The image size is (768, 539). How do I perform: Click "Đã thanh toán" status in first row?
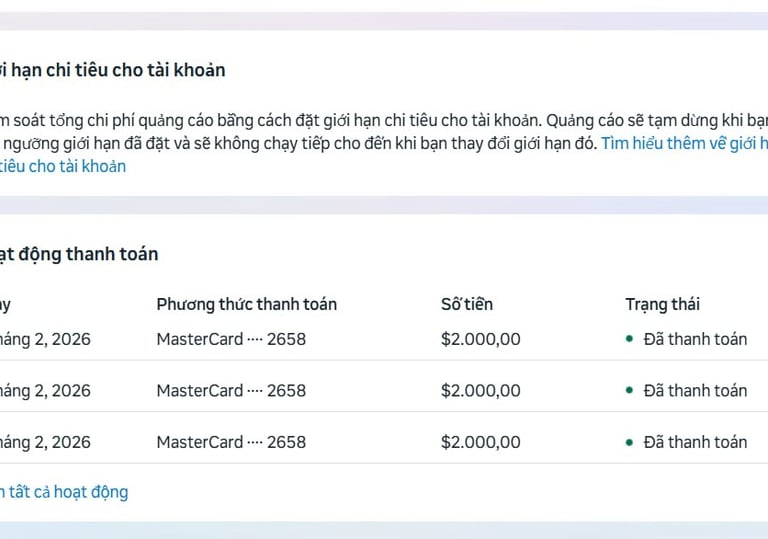point(695,339)
